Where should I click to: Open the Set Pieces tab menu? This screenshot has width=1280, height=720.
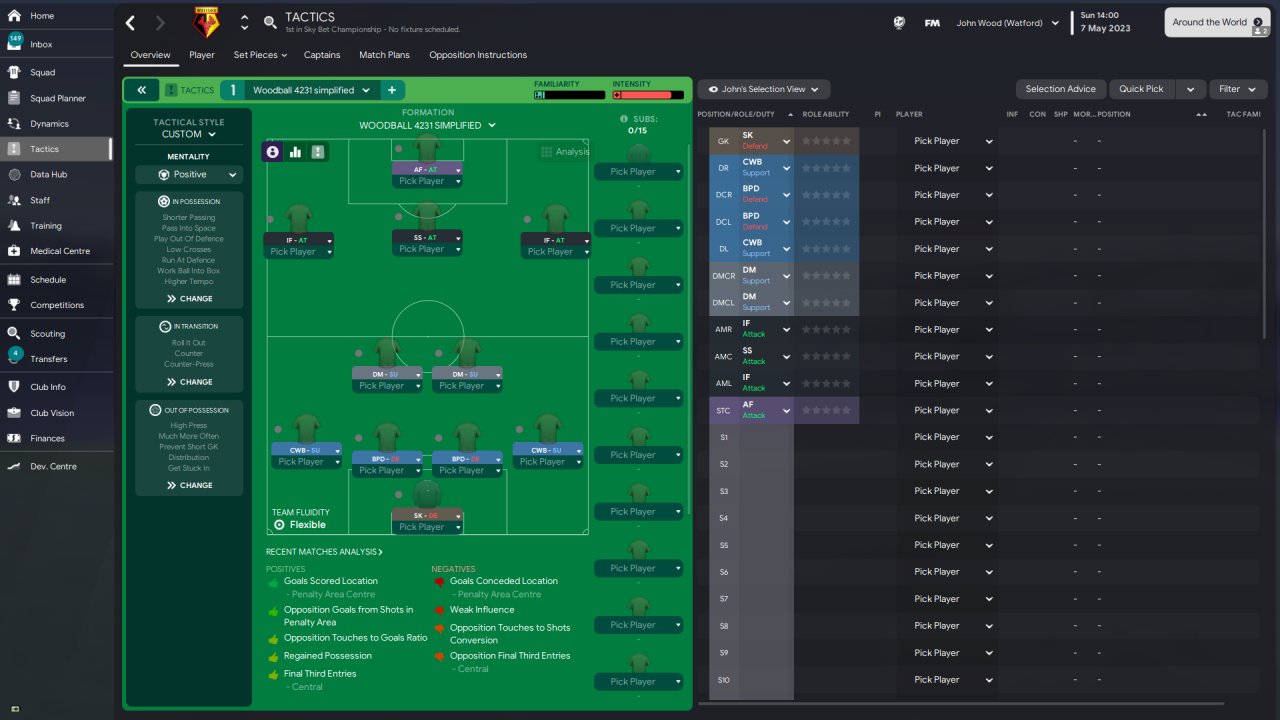click(260, 55)
